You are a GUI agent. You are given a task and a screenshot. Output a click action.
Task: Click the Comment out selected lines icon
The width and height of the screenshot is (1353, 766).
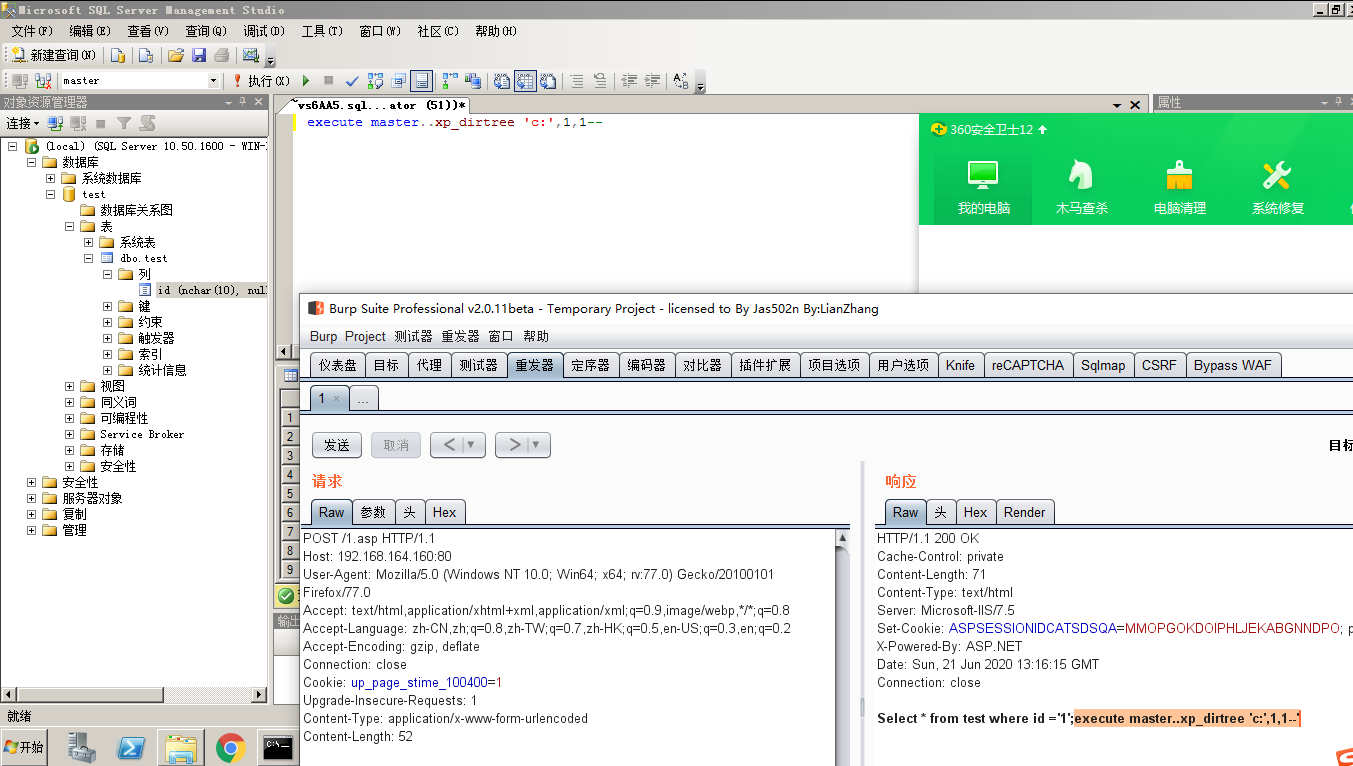tap(577, 80)
